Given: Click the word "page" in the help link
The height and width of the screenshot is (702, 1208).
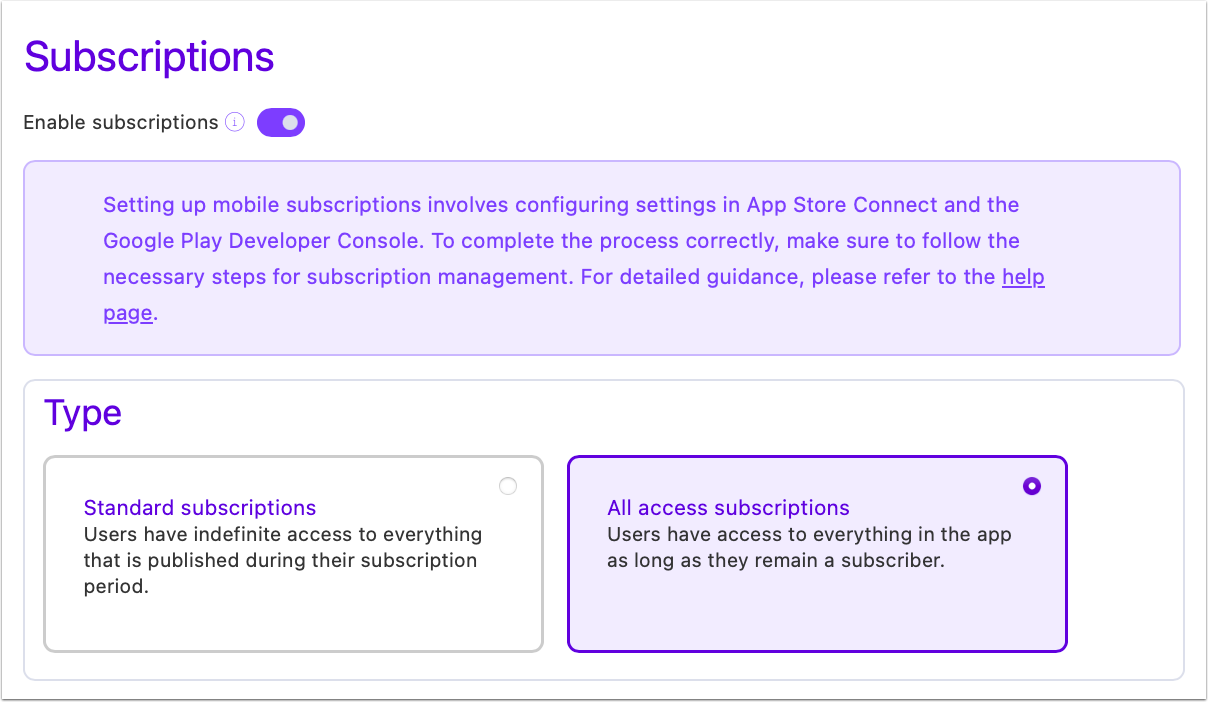Looking at the screenshot, I should 128,313.
